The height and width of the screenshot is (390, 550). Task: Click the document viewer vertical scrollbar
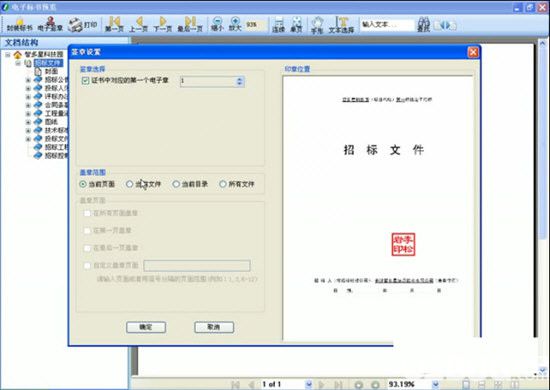point(543,207)
